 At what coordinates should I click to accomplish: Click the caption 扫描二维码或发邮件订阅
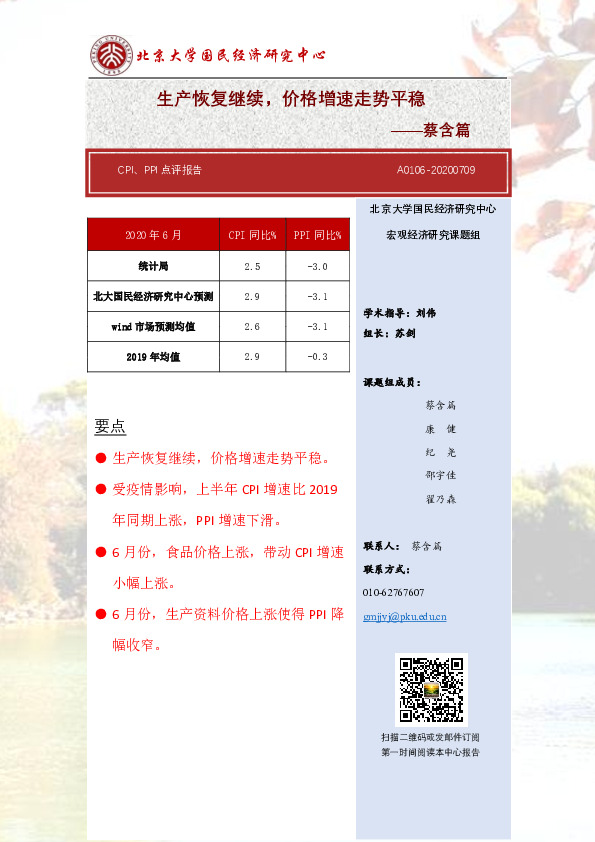[x=430, y=737]
